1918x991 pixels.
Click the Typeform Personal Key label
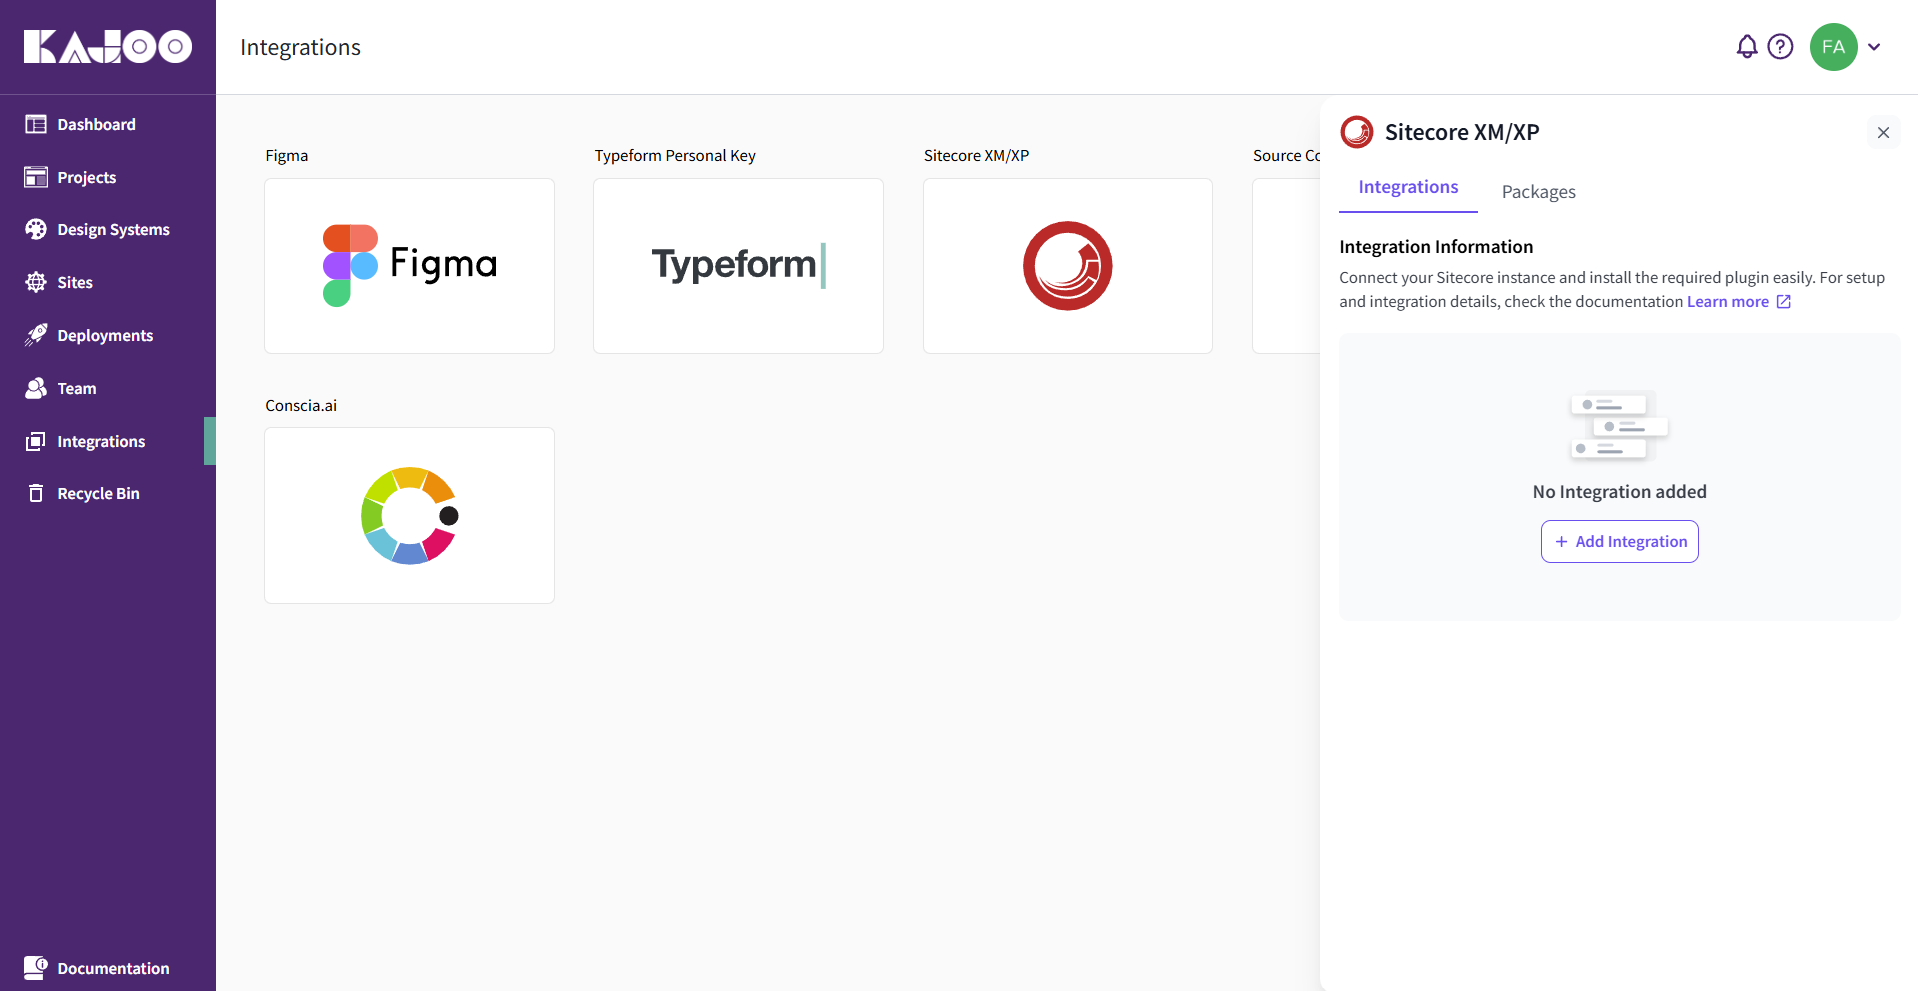[x=675, y=156]
